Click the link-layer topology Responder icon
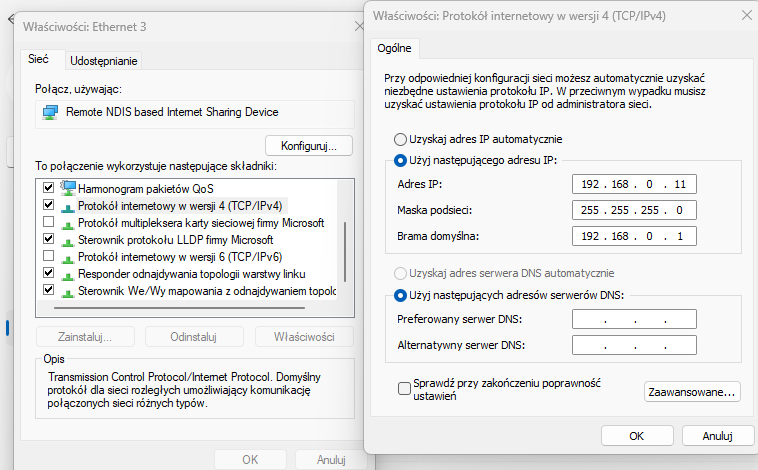 coord(68,273)
